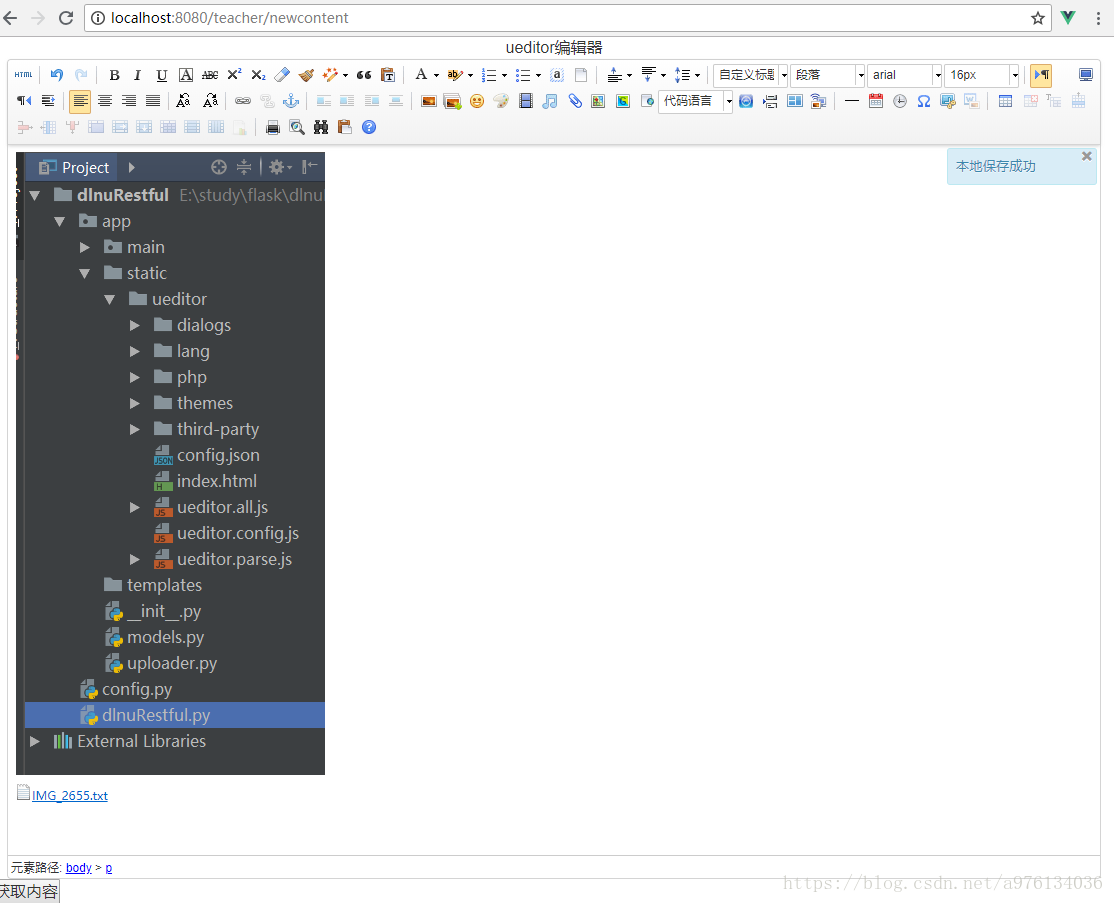
Task: Apply subscript formatting
Action: 258,75
